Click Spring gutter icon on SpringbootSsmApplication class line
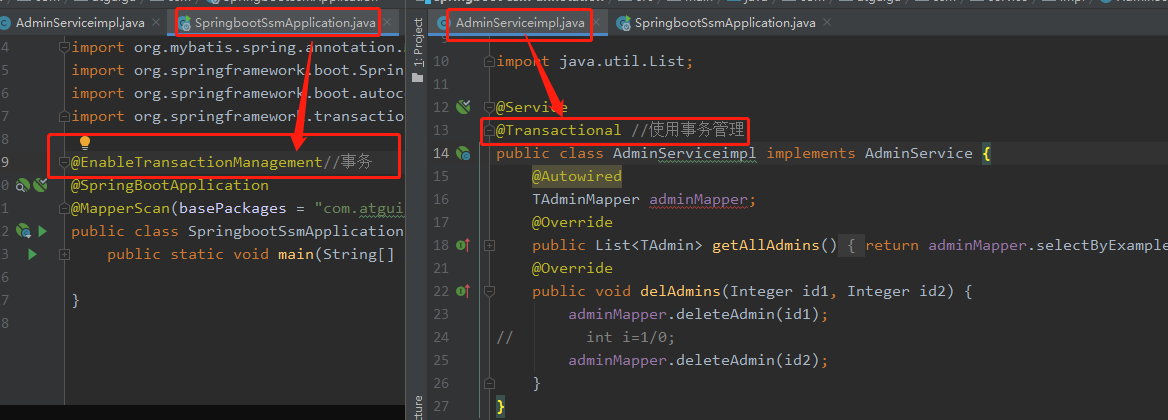The width and height of the screenshot is (1168, 420). pos(24,231)
